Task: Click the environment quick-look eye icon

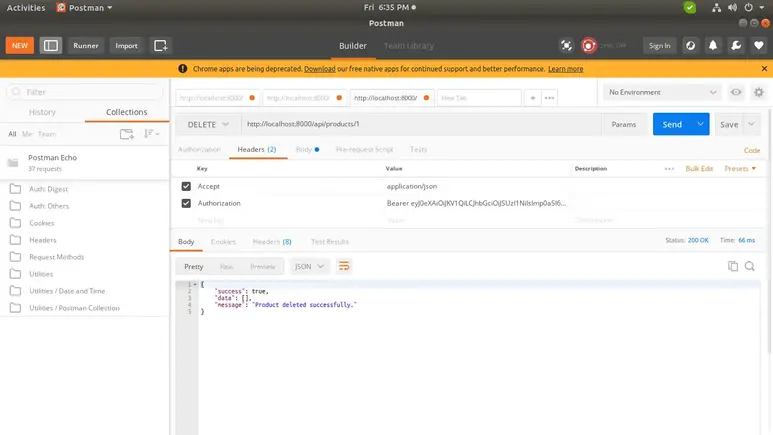Action: pos(736,92)
